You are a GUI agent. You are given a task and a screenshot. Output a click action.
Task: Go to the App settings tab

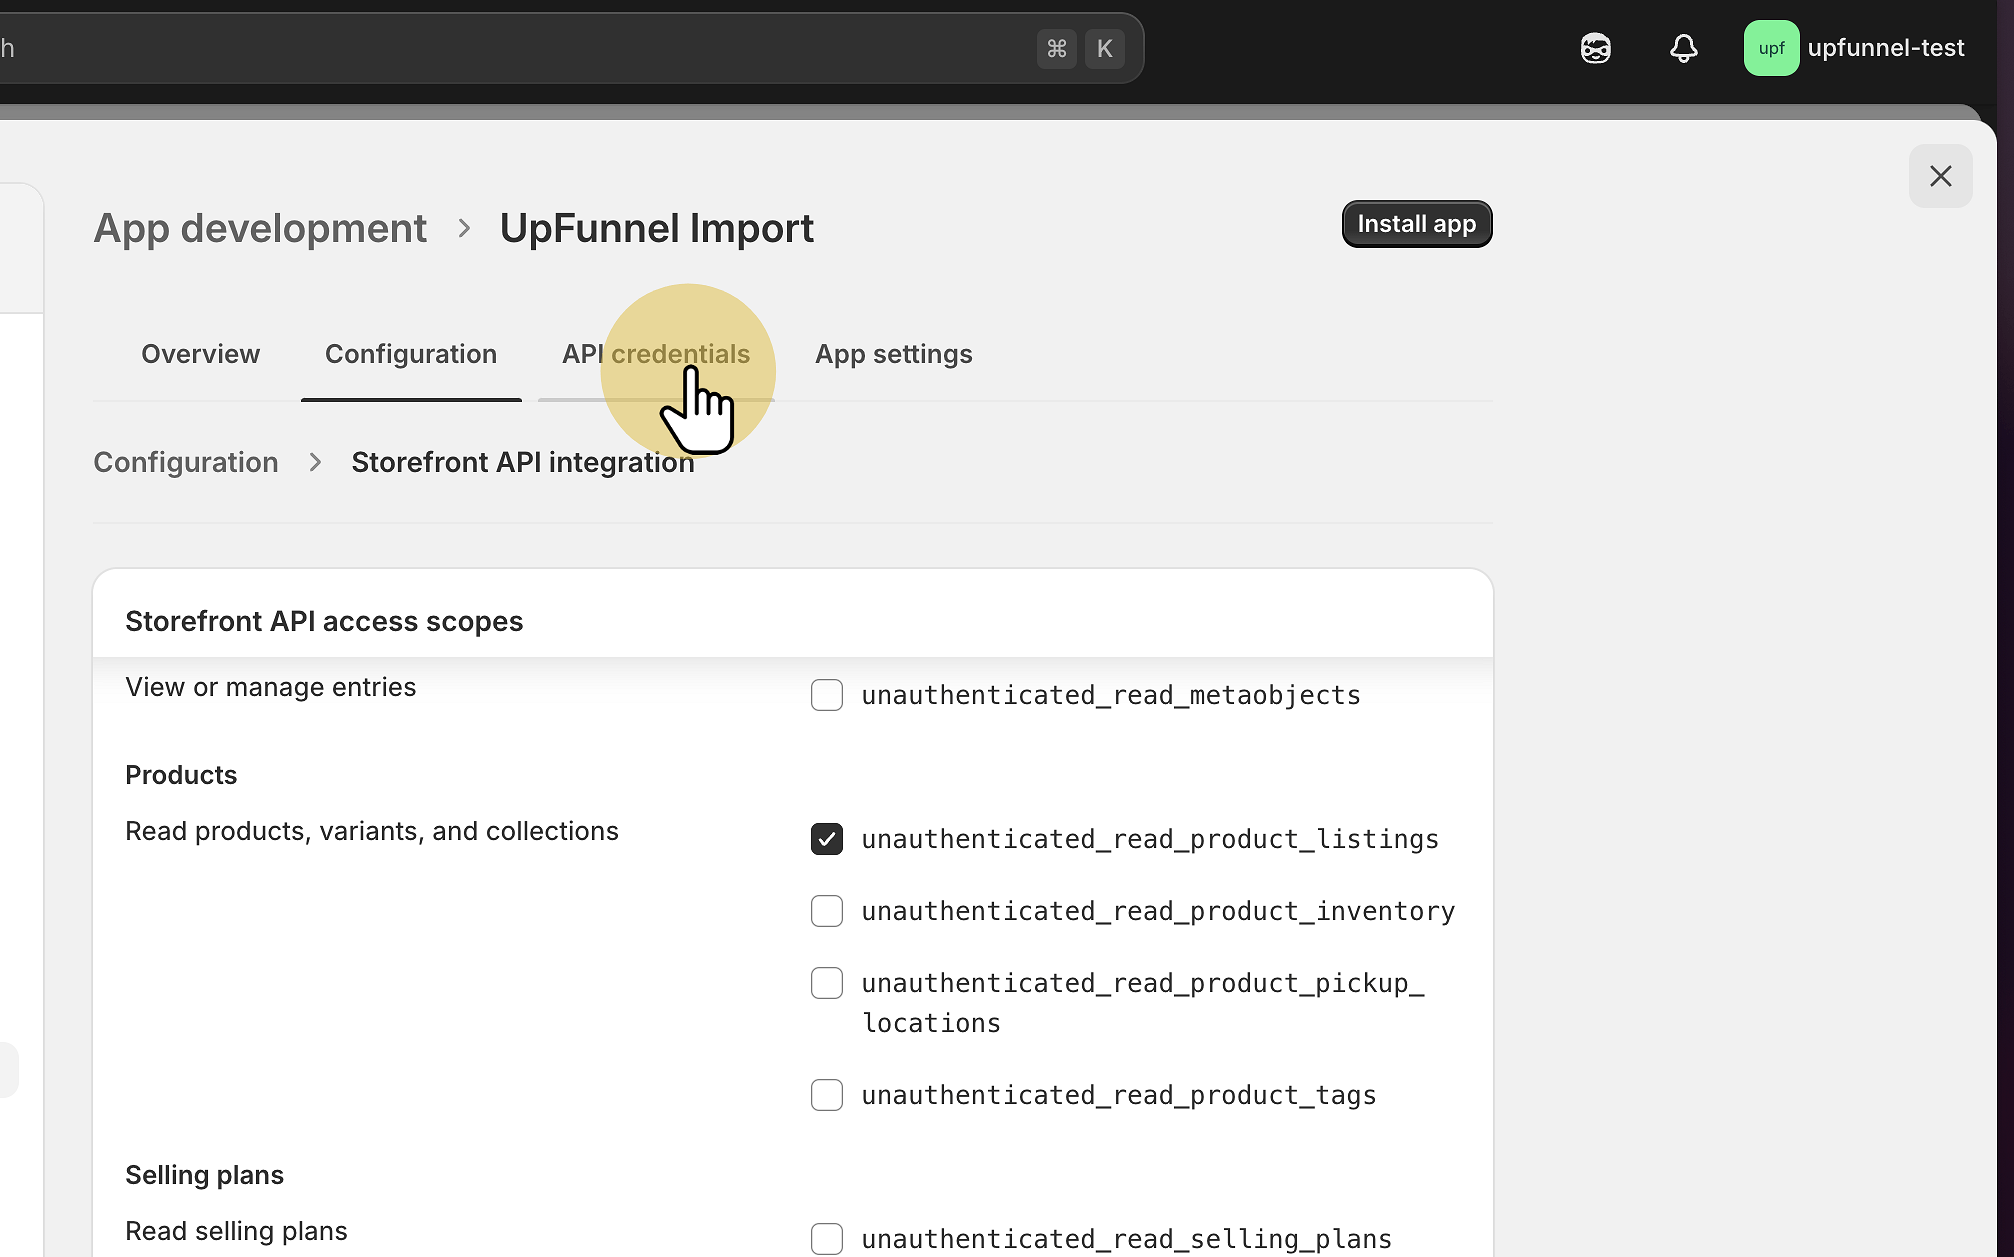click(893, 354)
